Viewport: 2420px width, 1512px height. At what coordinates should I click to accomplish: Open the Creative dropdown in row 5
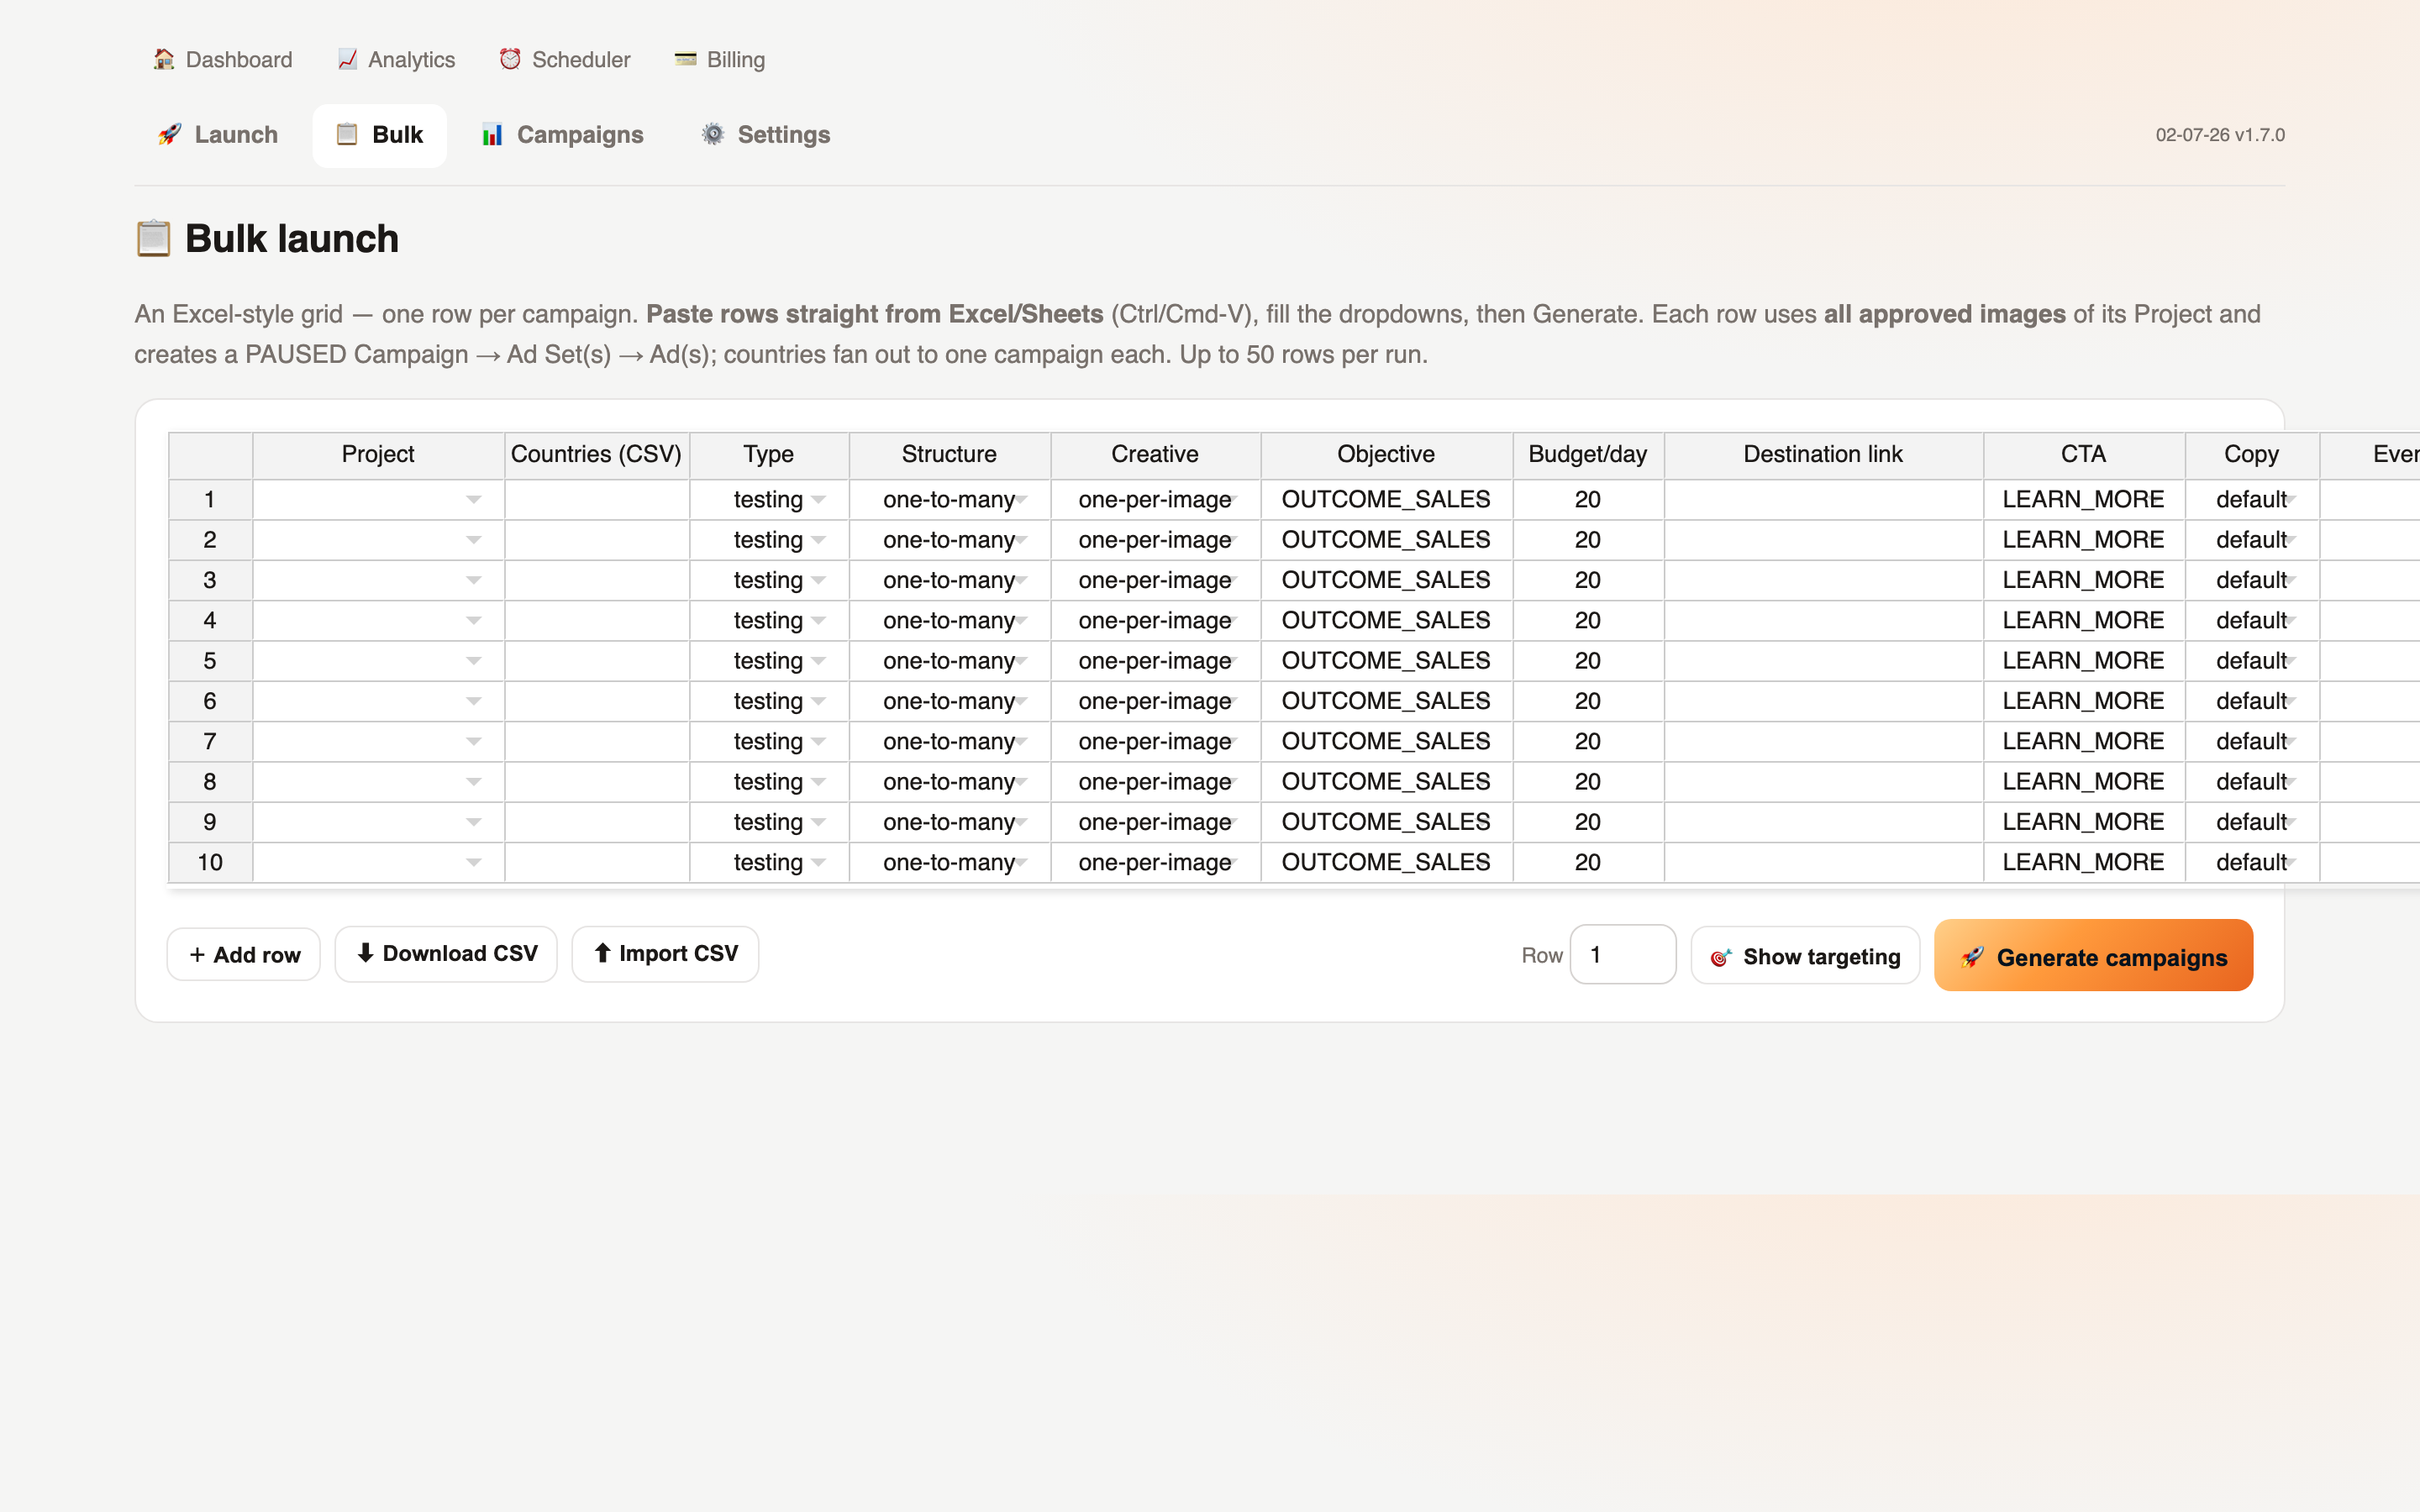tap(1234, 661)
